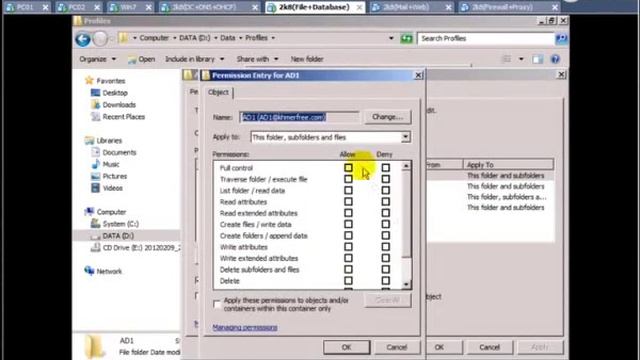Screen dimensions: 640x360
Task: Click AD1 folder thumbnail in details pane
Action: (94, 347)
